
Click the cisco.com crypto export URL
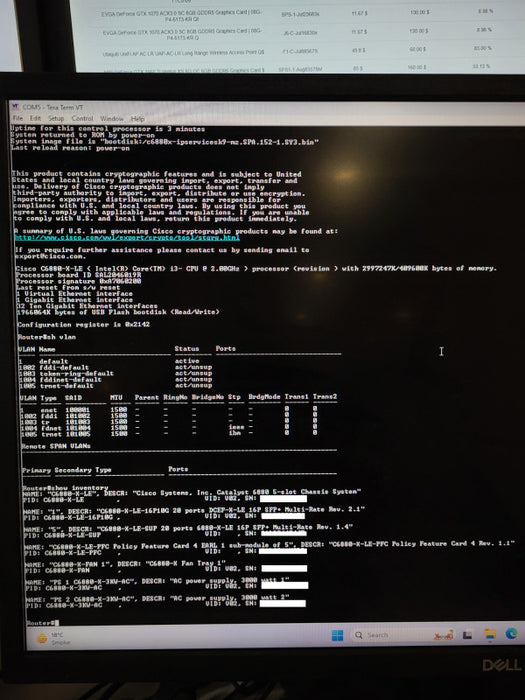coord(127,238)
